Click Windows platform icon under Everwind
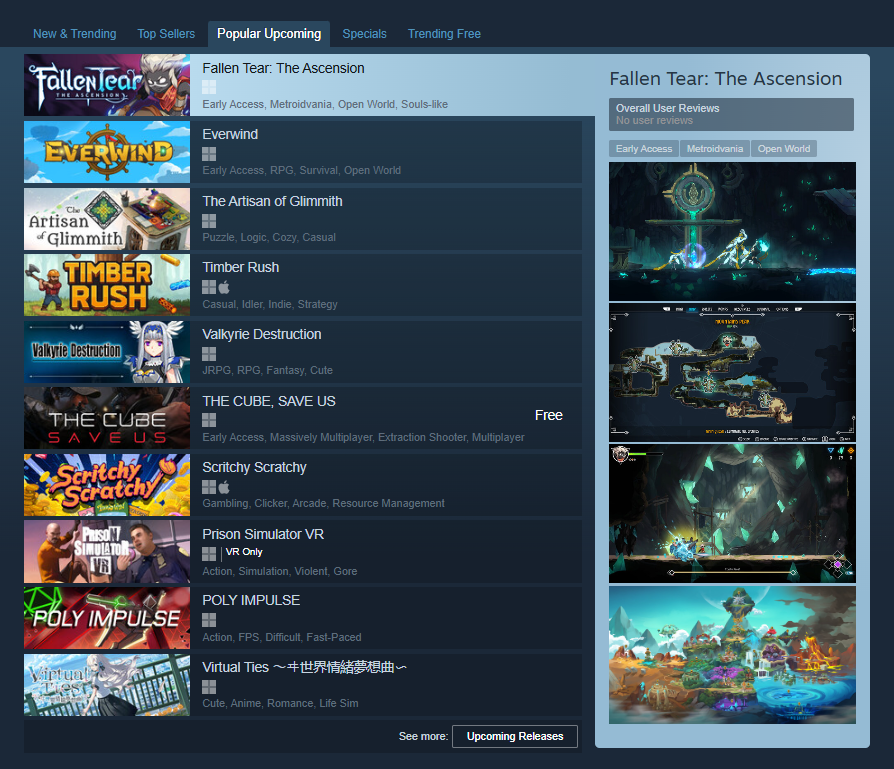The image size is (894, 769). coord(209,154)
